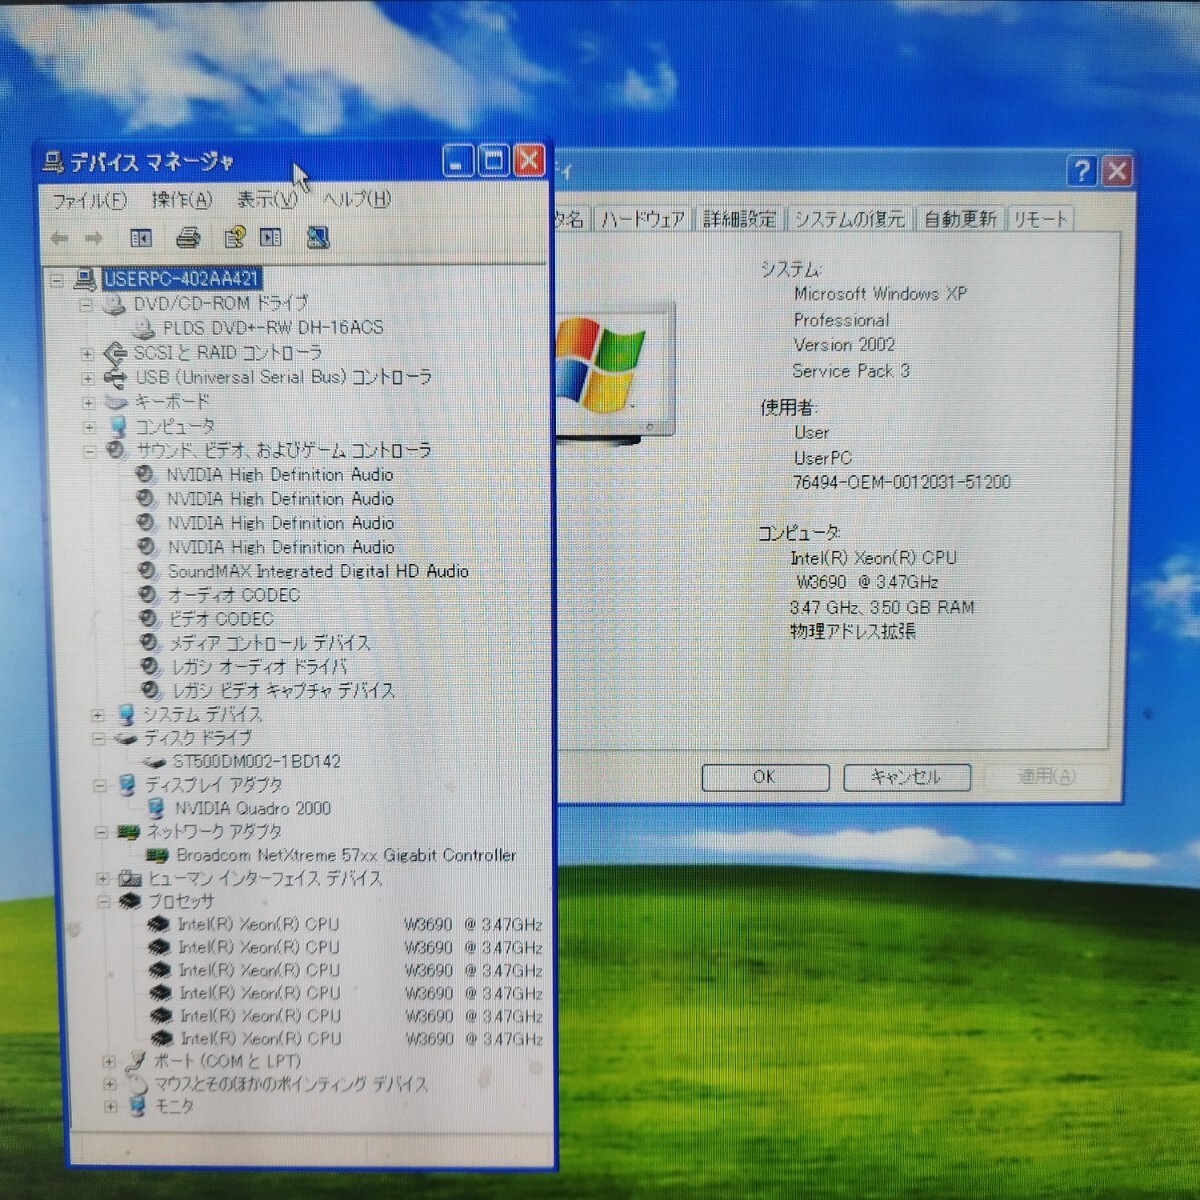This screenshot has height=1200, width=1200.
Task: Open the ファイル(F) menu
Action: (x=89, y=201)
